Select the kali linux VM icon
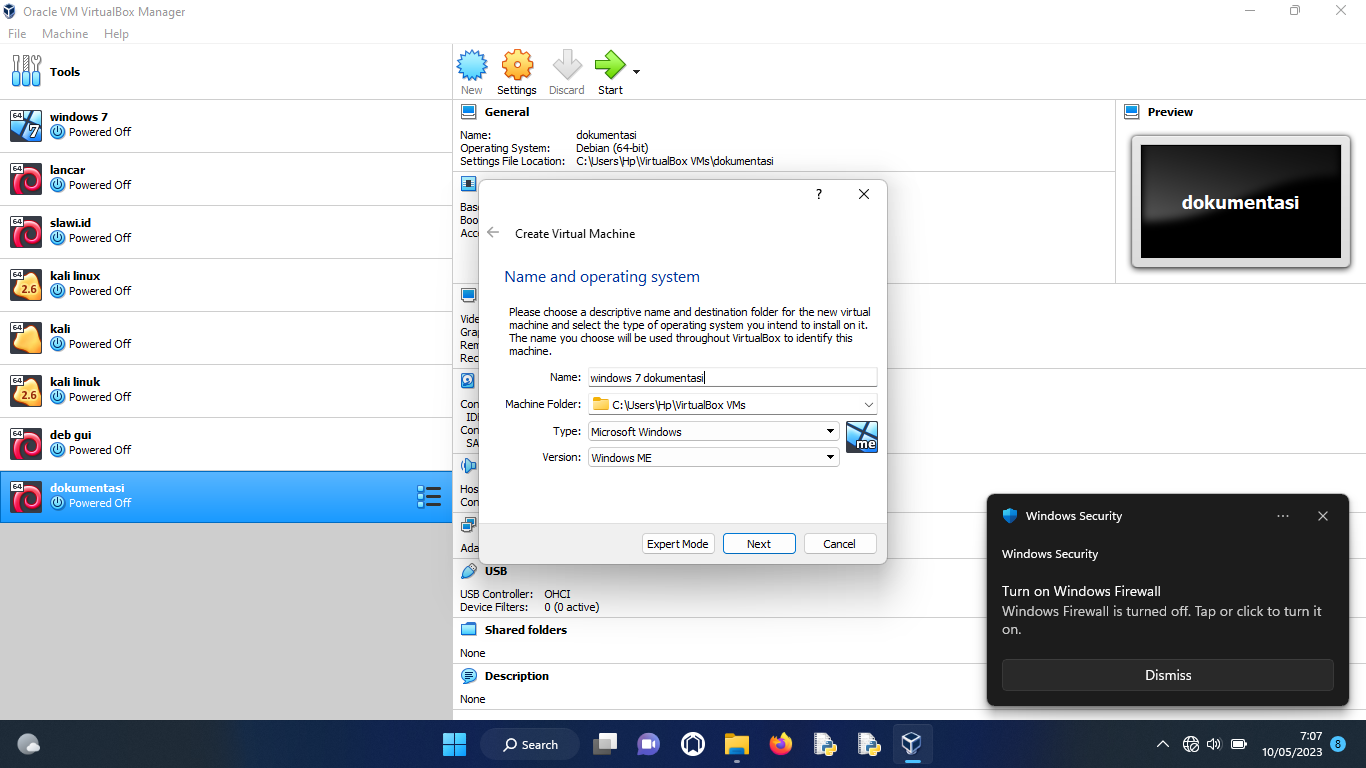The image size is (1366, 768). pyautogui.click(x=26, y=284)
